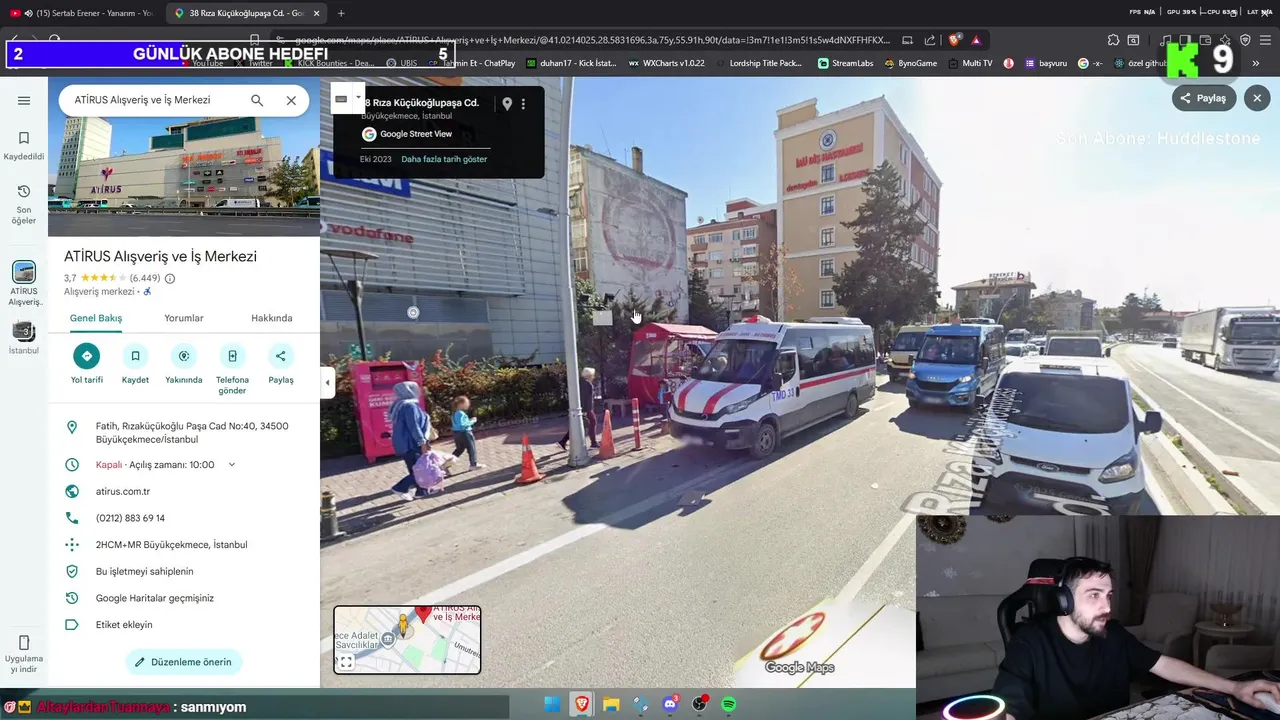Click Daha fazla tarih göster link
1280x720 pixels.
point(444,159)
